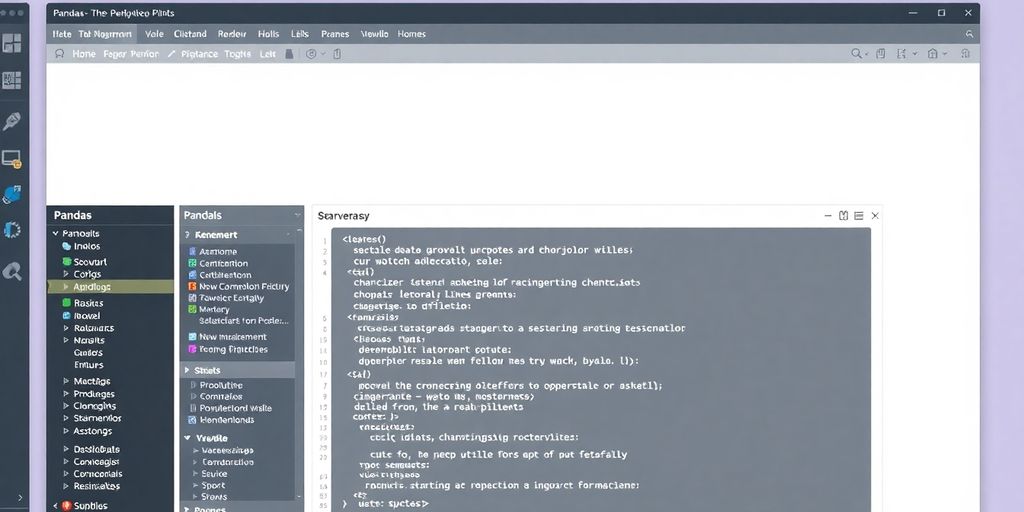The width and height of the screenshot is (1024, 512).
Task: Open the Homes menu
Action: [411, 34]
